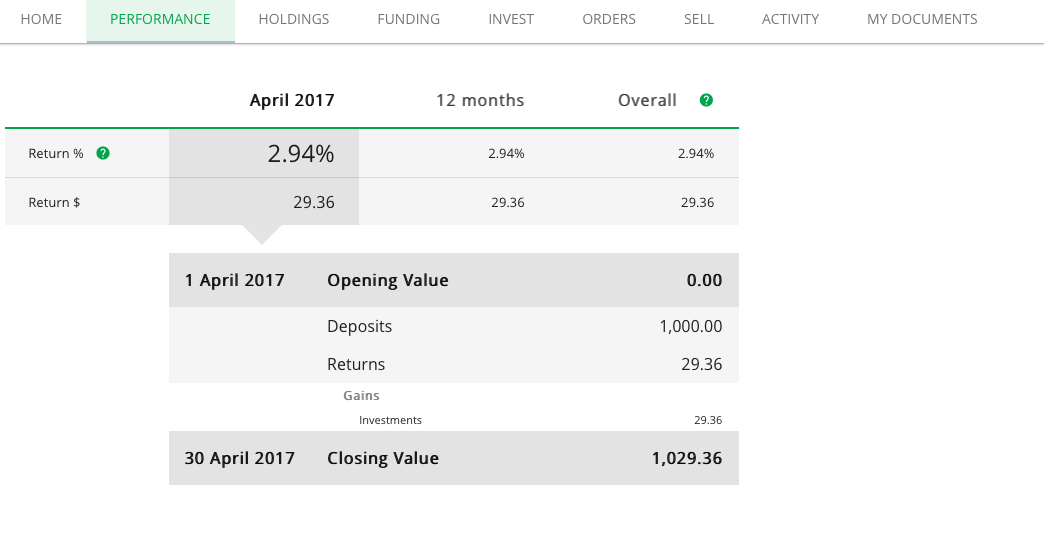Click help icon next to Overall
The width and height of the screenshot is (1044, 543).
coord(706,100)
